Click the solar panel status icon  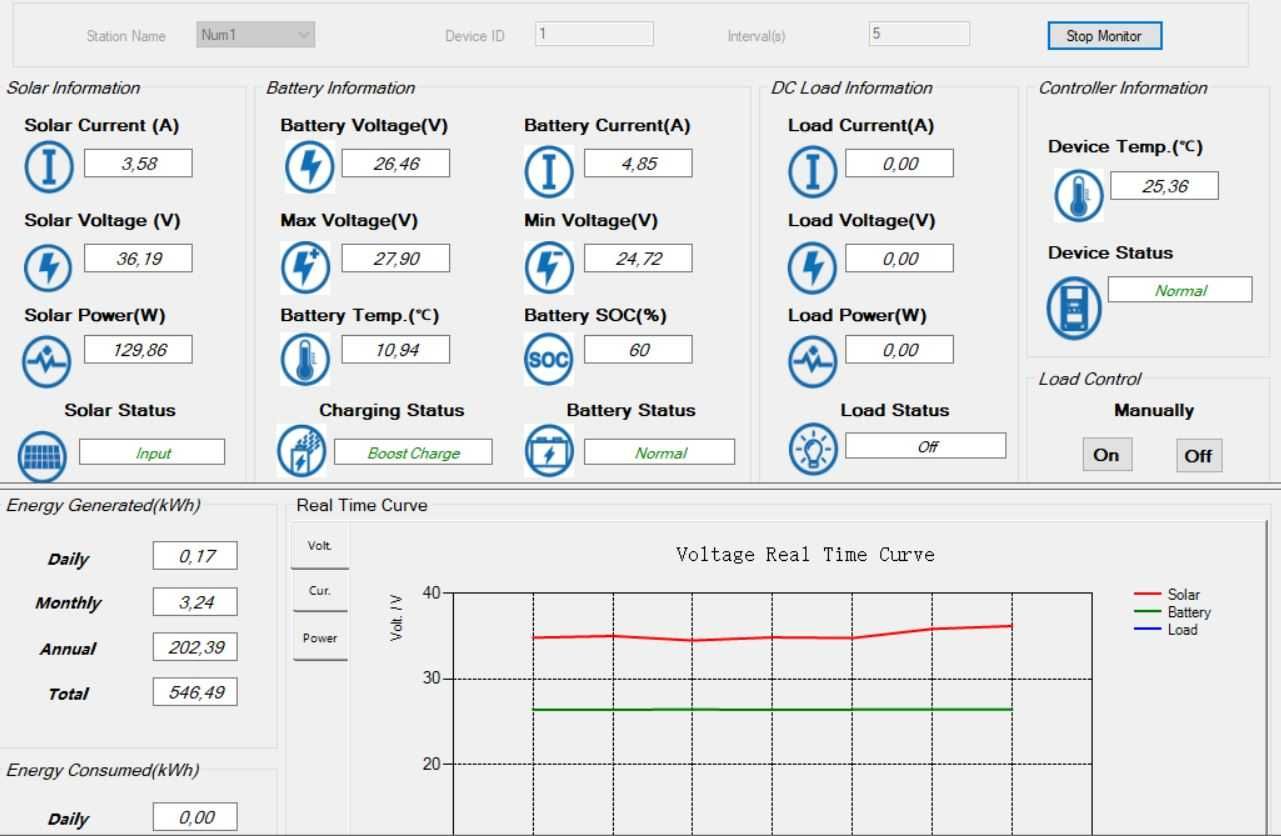[42, 456]
